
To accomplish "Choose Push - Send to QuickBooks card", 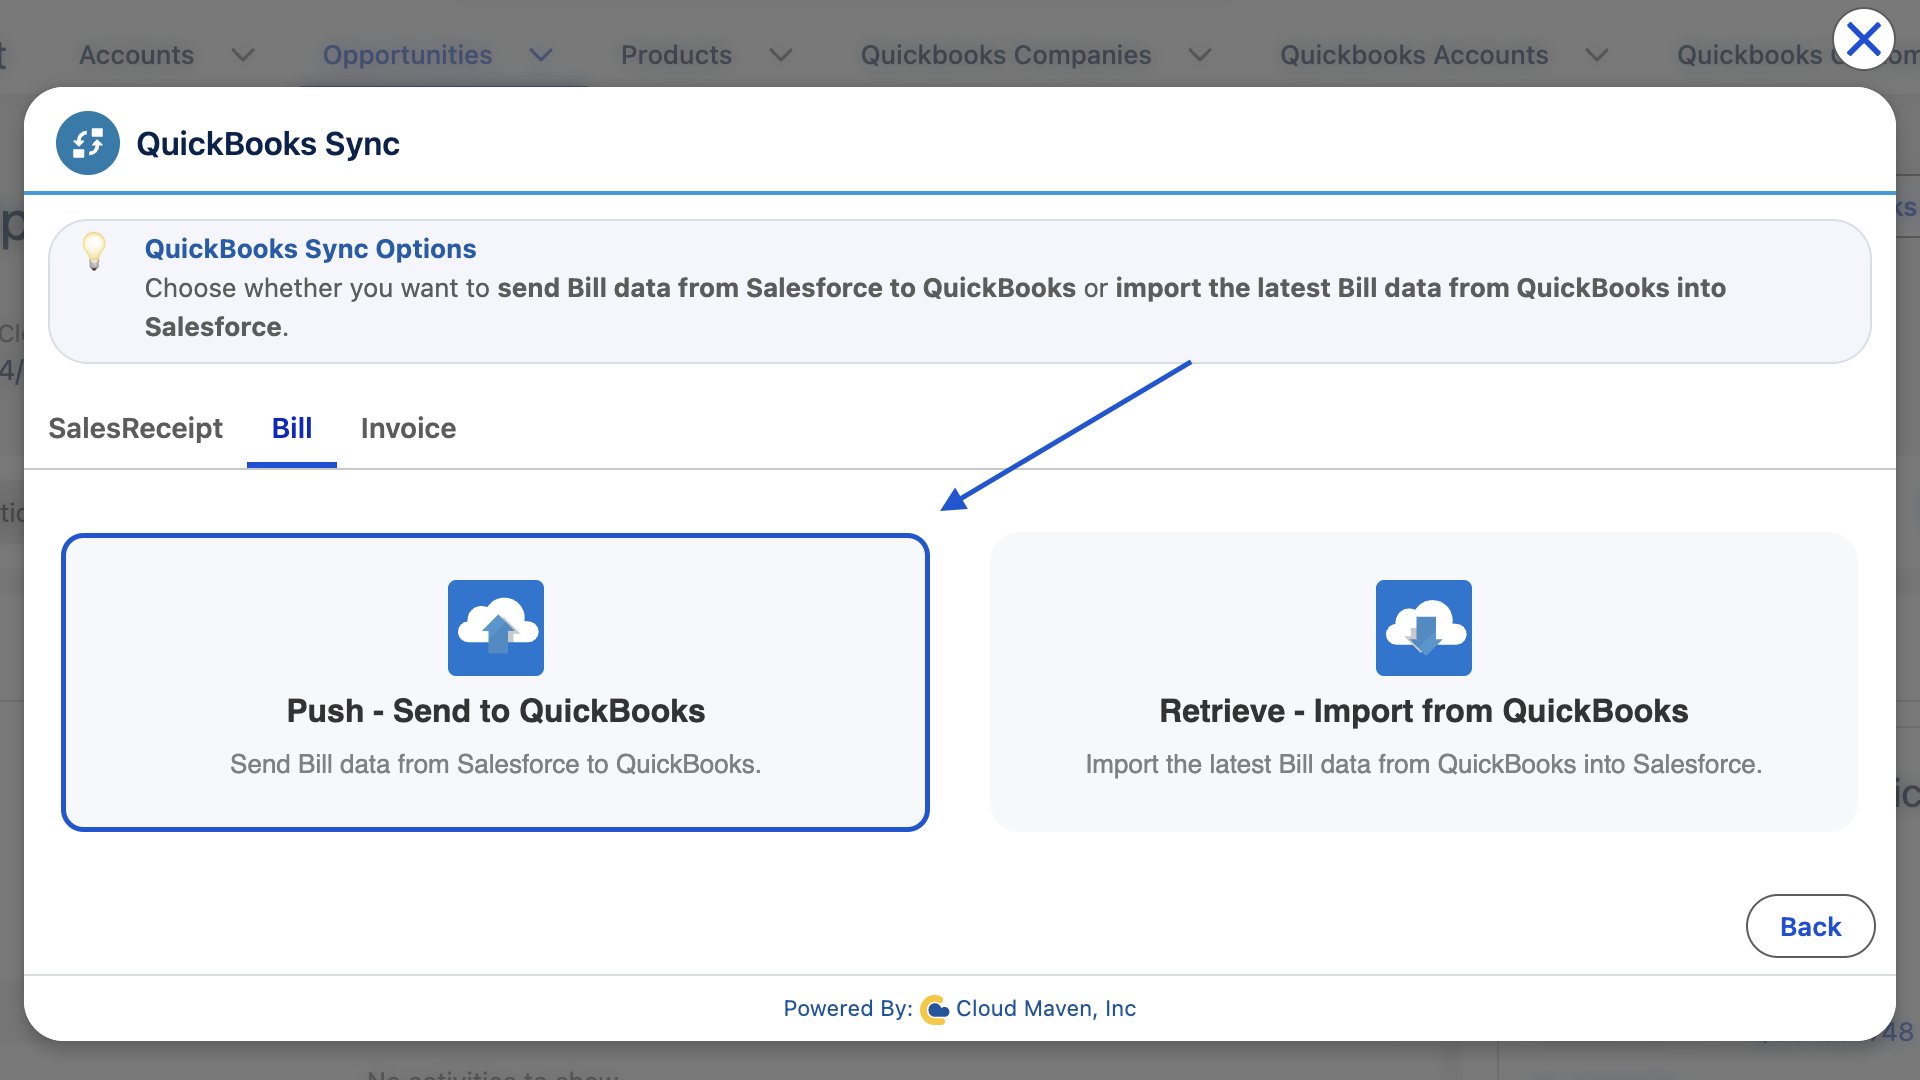I will tap(496, 682).
